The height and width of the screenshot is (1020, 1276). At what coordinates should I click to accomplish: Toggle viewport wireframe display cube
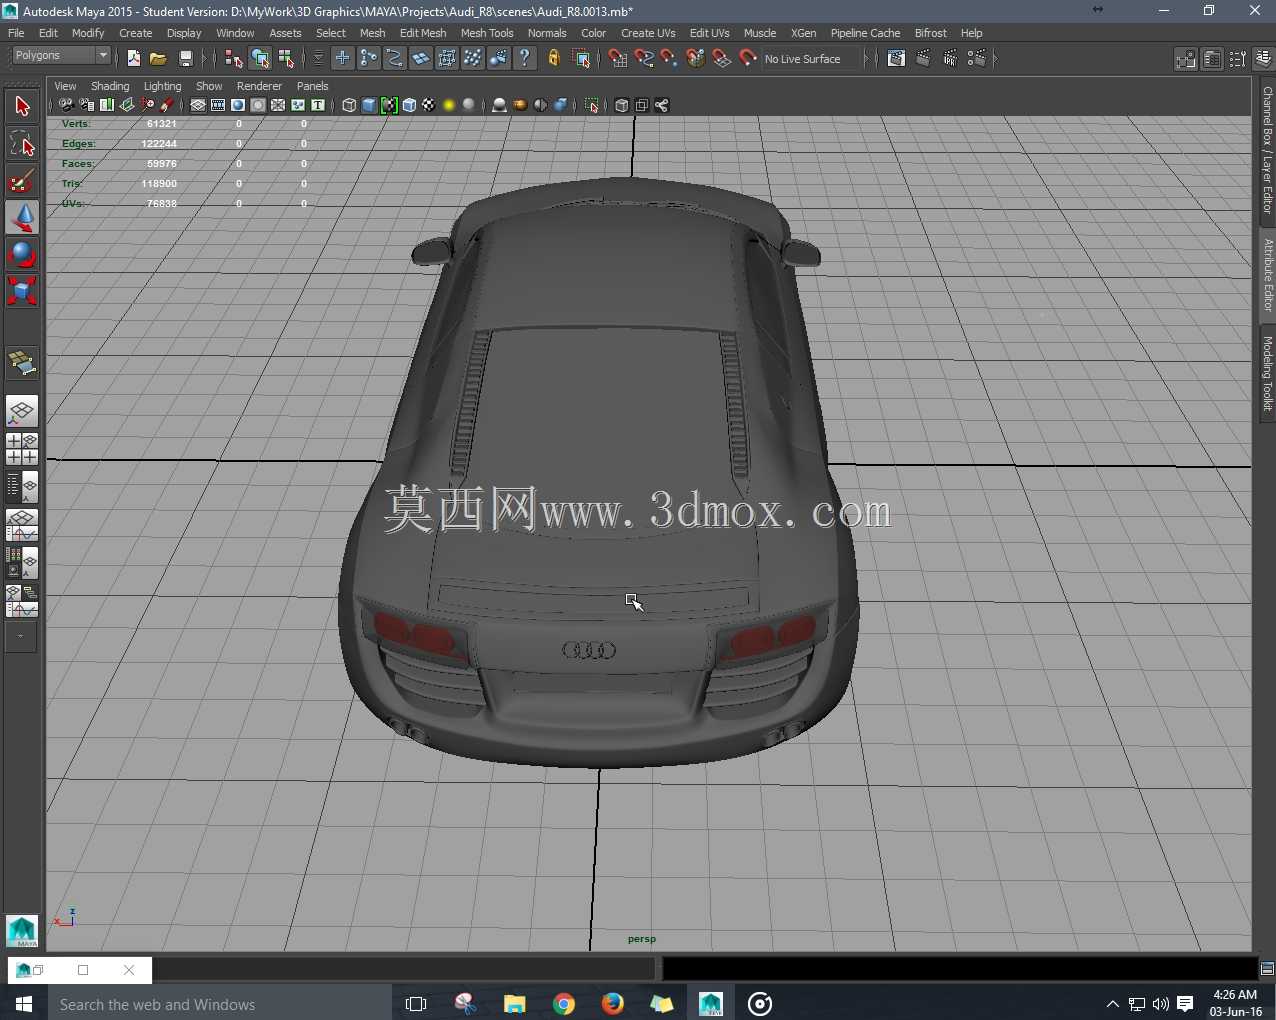coord(349,105)
